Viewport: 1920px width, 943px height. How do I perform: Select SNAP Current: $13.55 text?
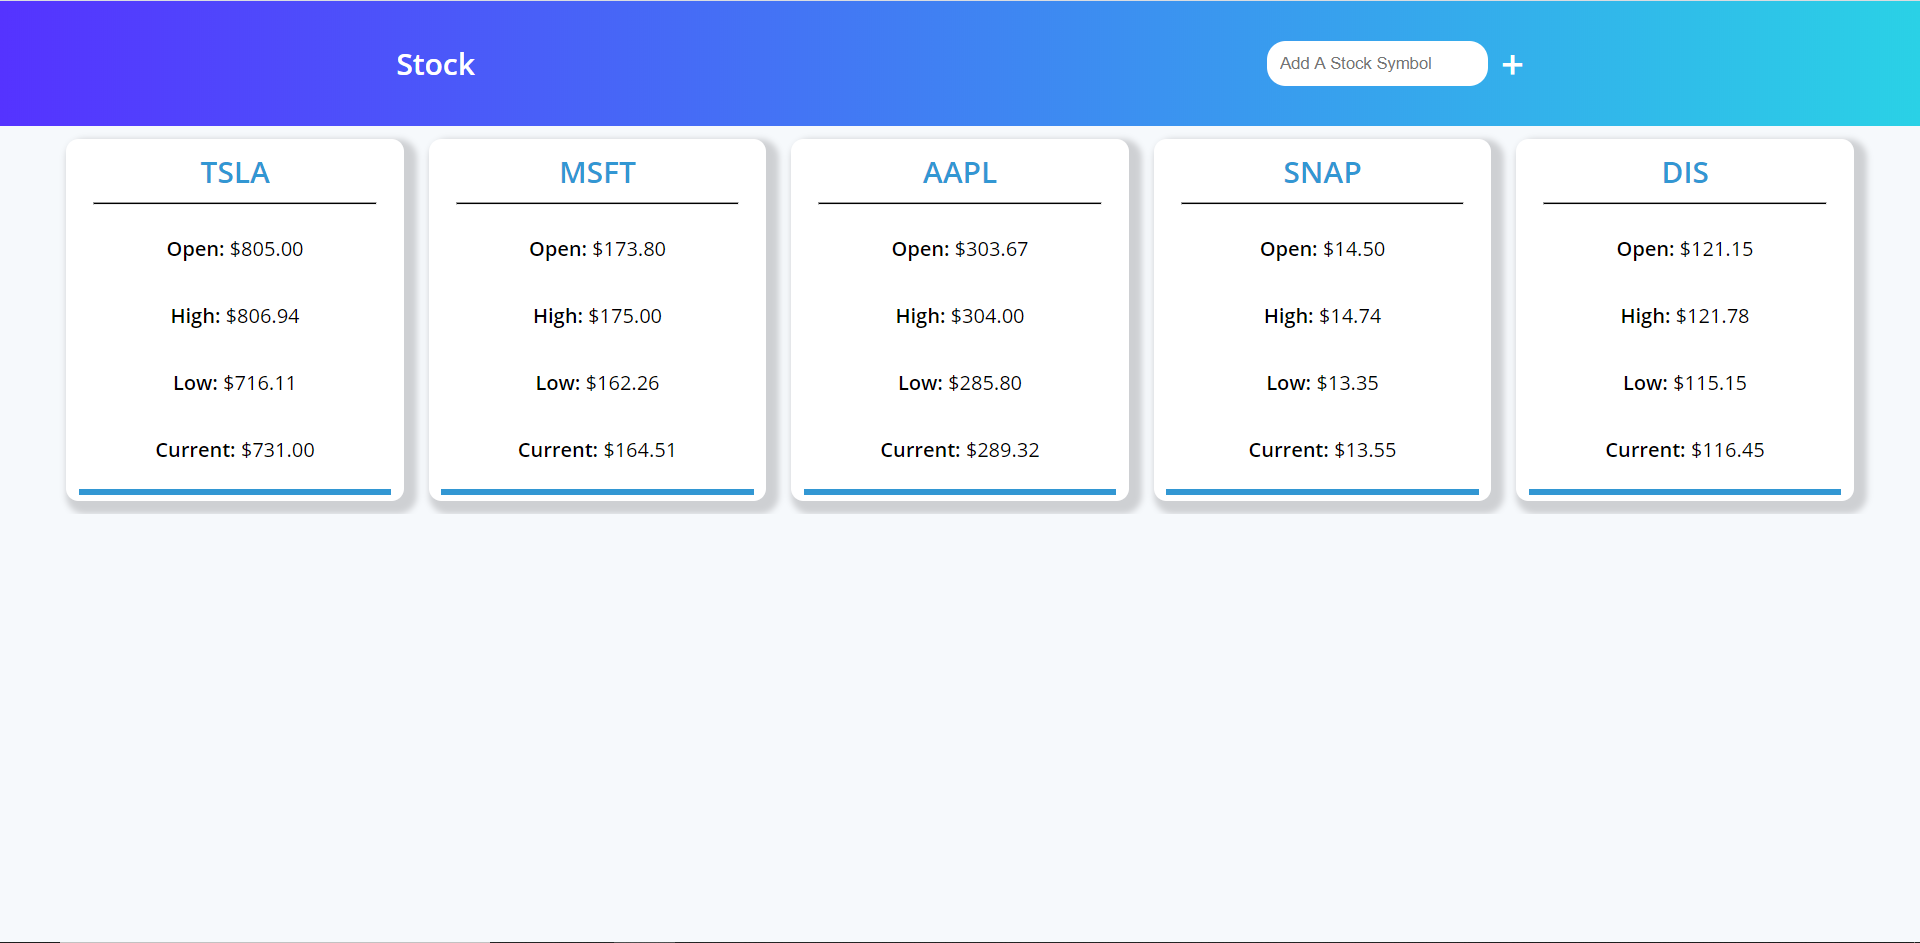pyautogui.click(x=1322, y=450)
